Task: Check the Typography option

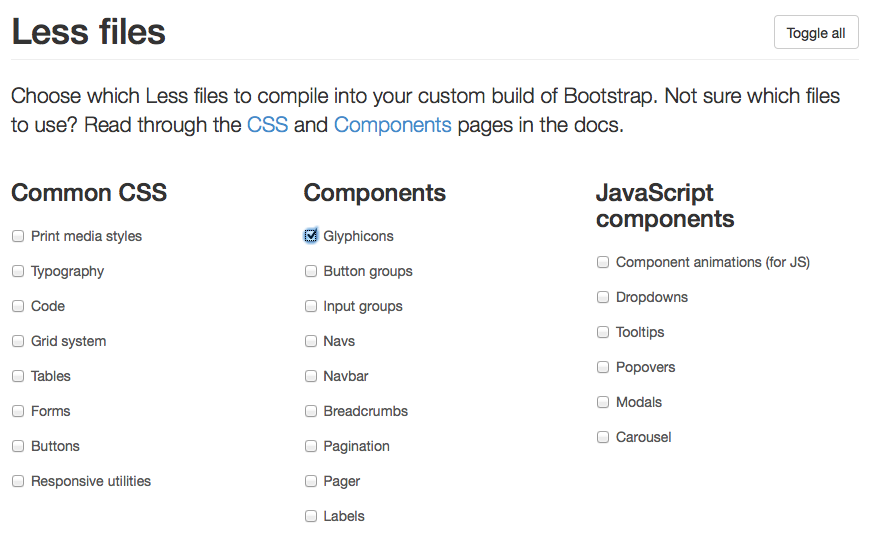Action: [x=18, y=272]
